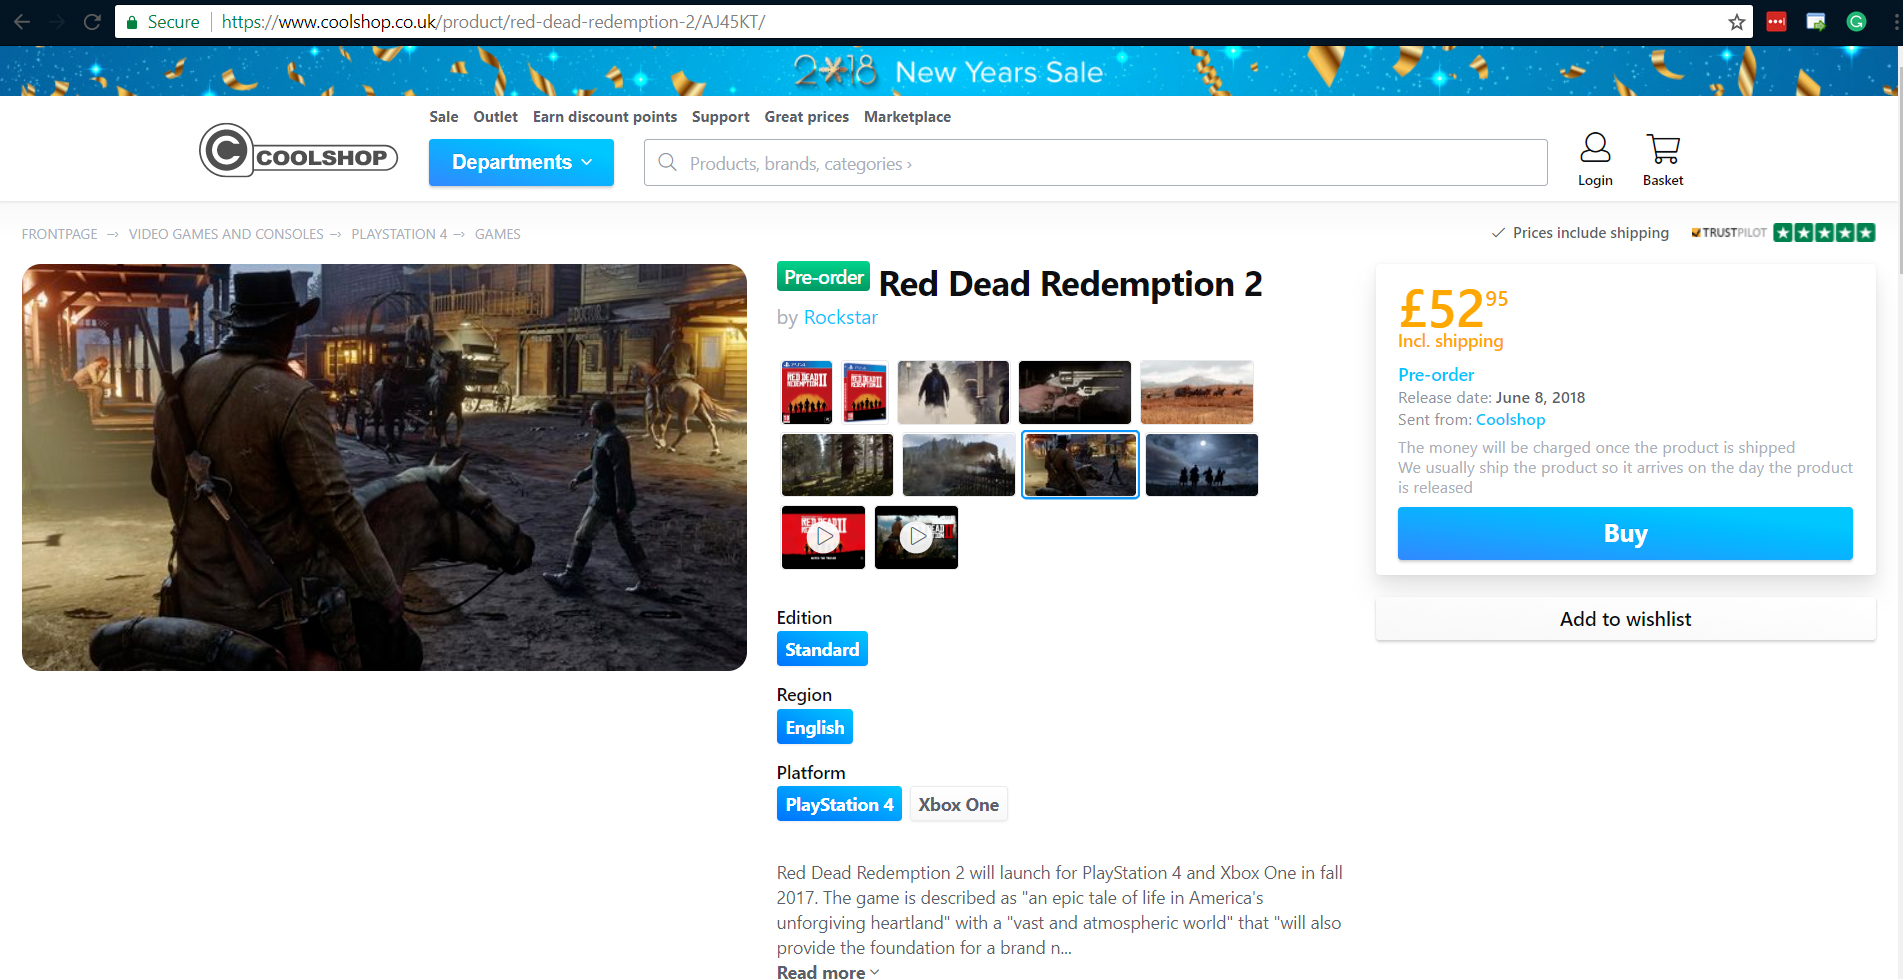View the angled PS4 box art thumbnail
The image size is (1903, 979).
(864, 392)
